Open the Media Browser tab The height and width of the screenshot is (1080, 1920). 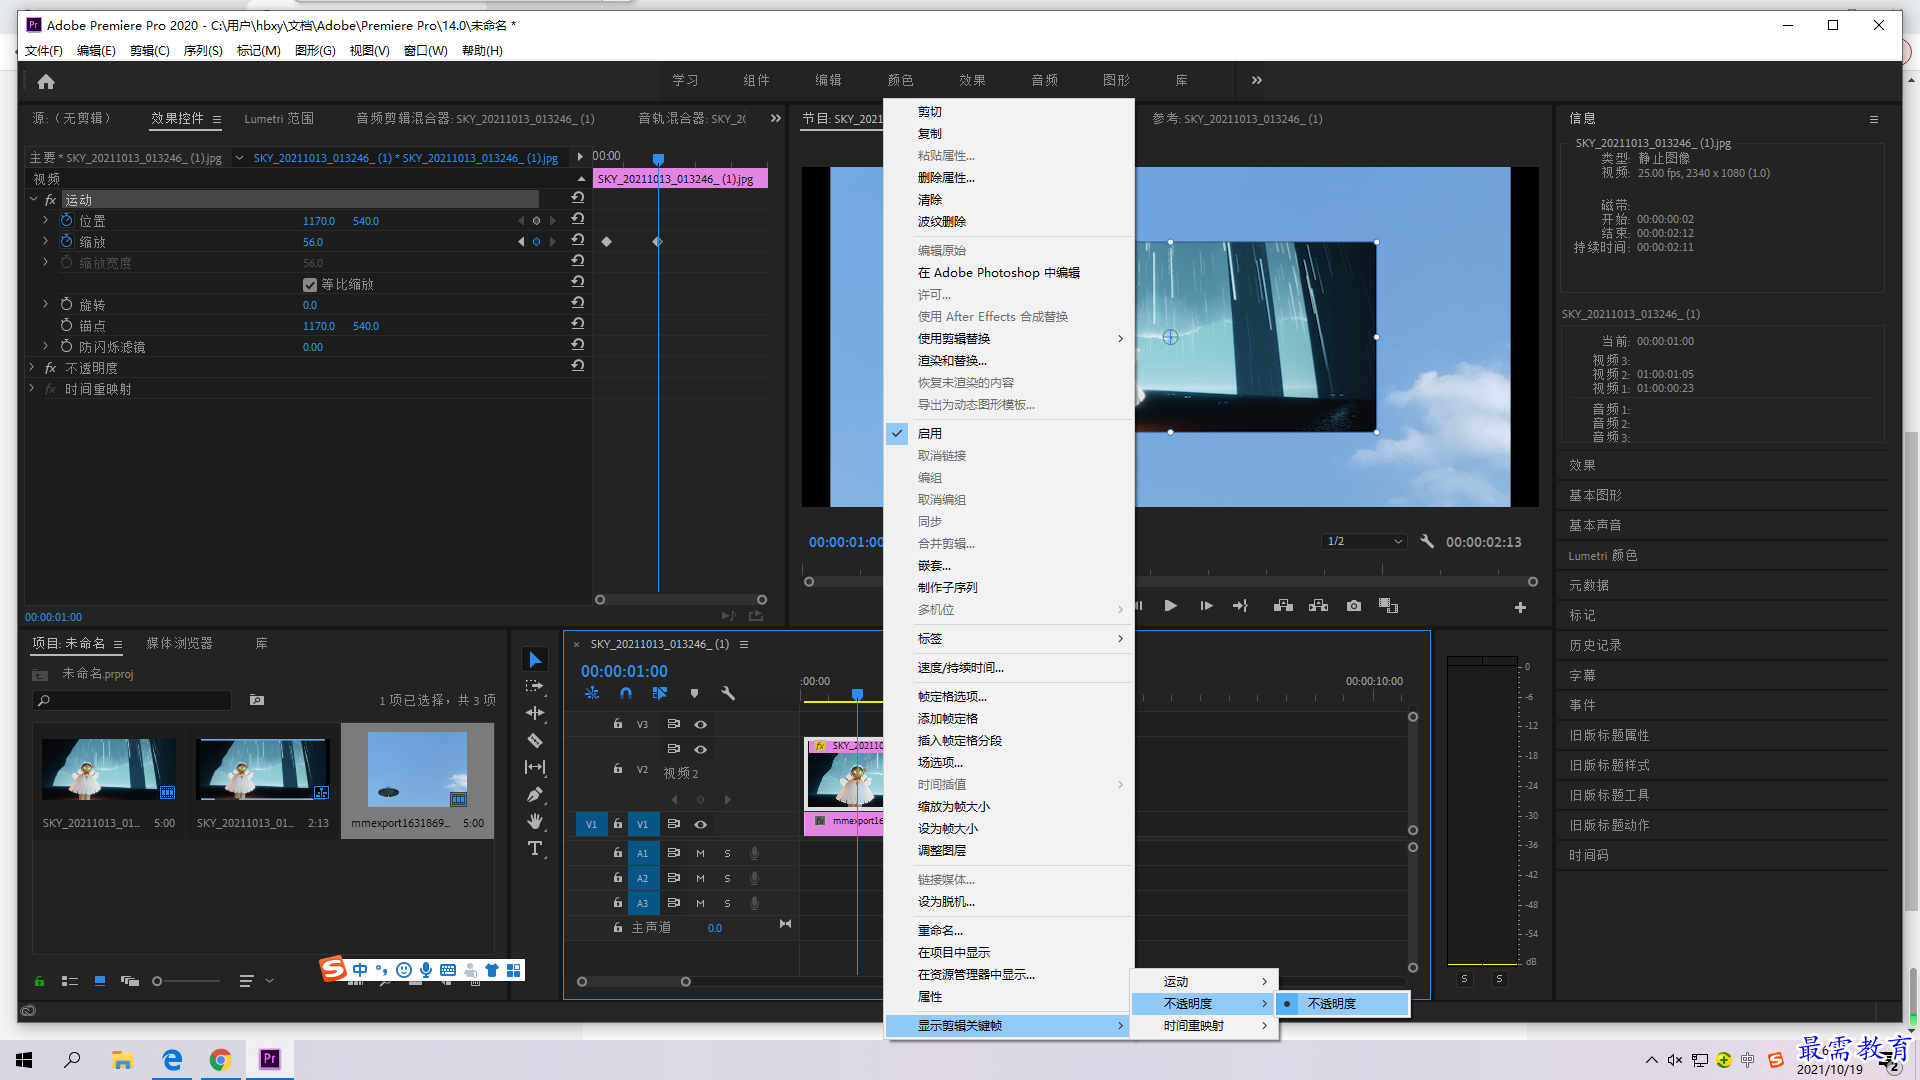point(179,643)
